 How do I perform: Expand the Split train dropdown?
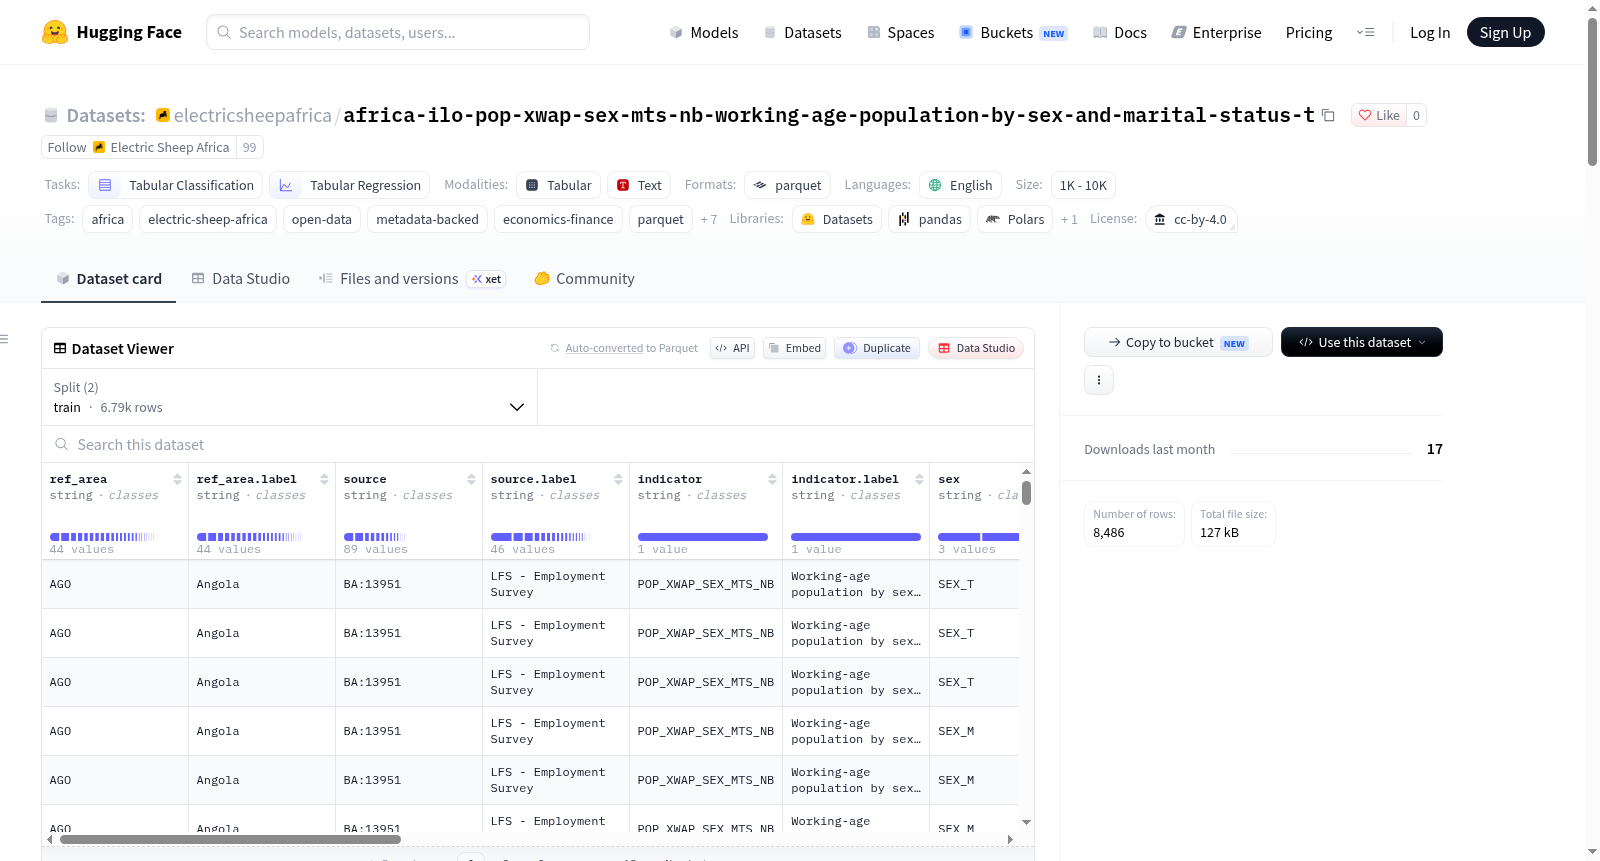[x=289, y=397]
